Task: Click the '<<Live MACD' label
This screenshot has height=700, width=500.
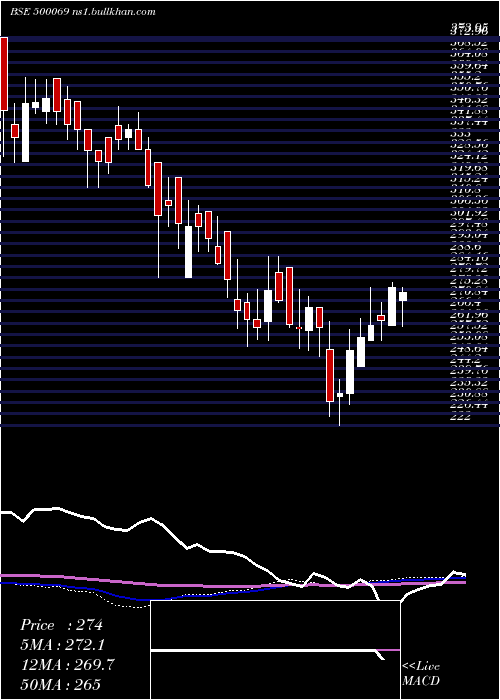Action: pyautogui.click(x=421, y=674)
